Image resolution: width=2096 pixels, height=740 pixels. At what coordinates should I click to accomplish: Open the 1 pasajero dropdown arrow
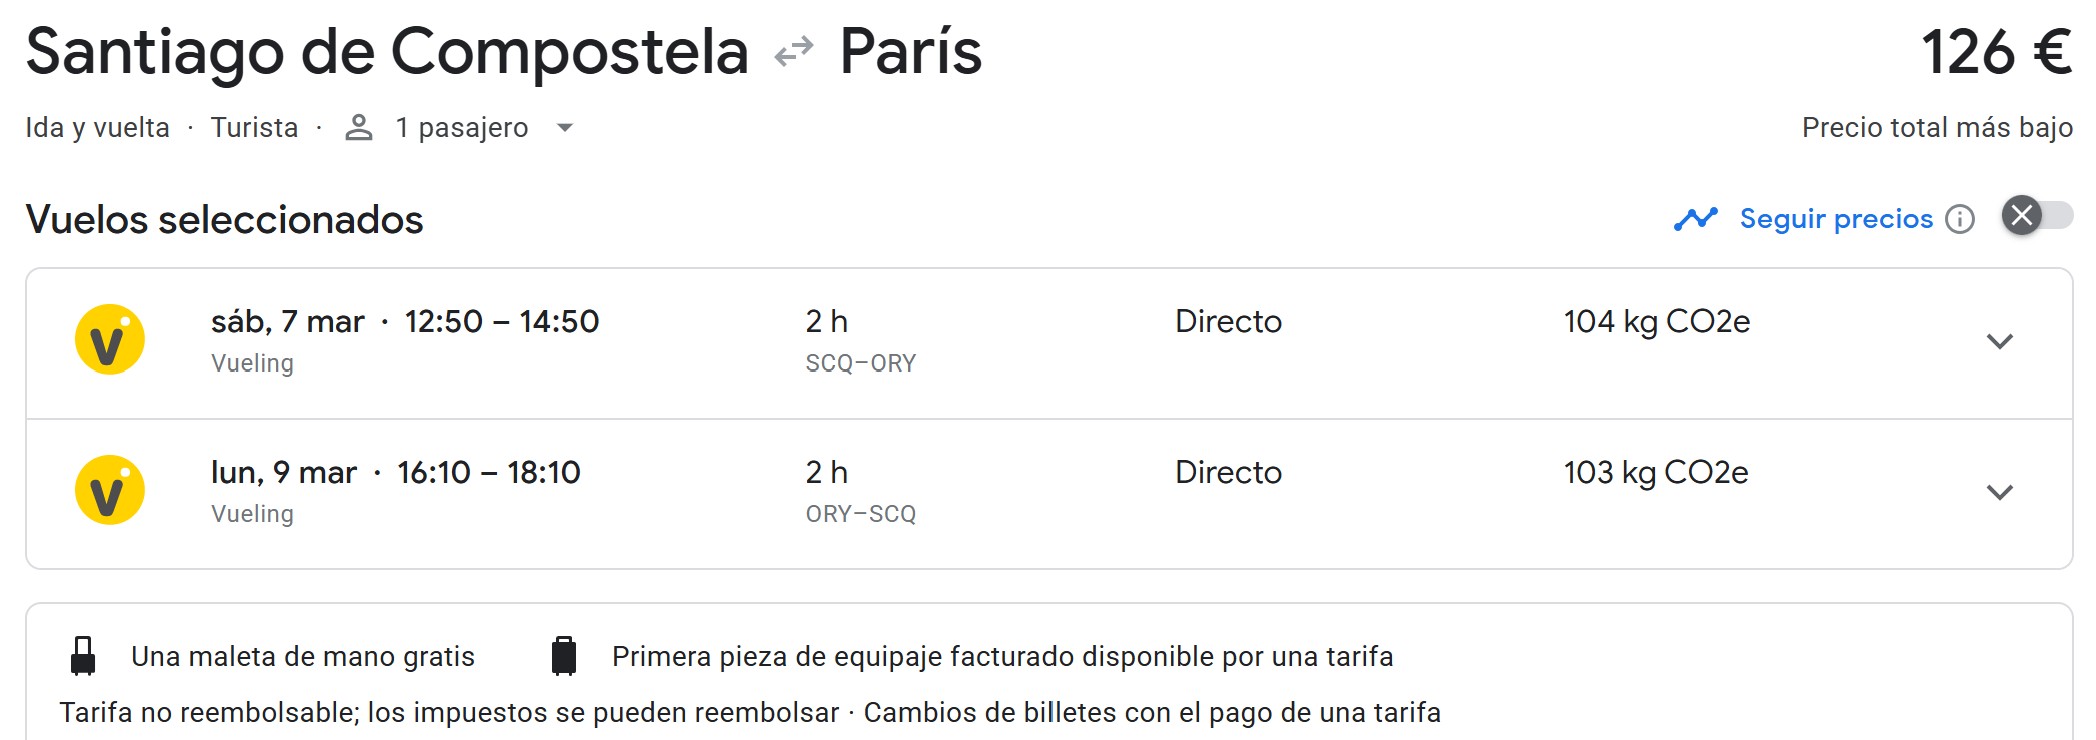565,128
